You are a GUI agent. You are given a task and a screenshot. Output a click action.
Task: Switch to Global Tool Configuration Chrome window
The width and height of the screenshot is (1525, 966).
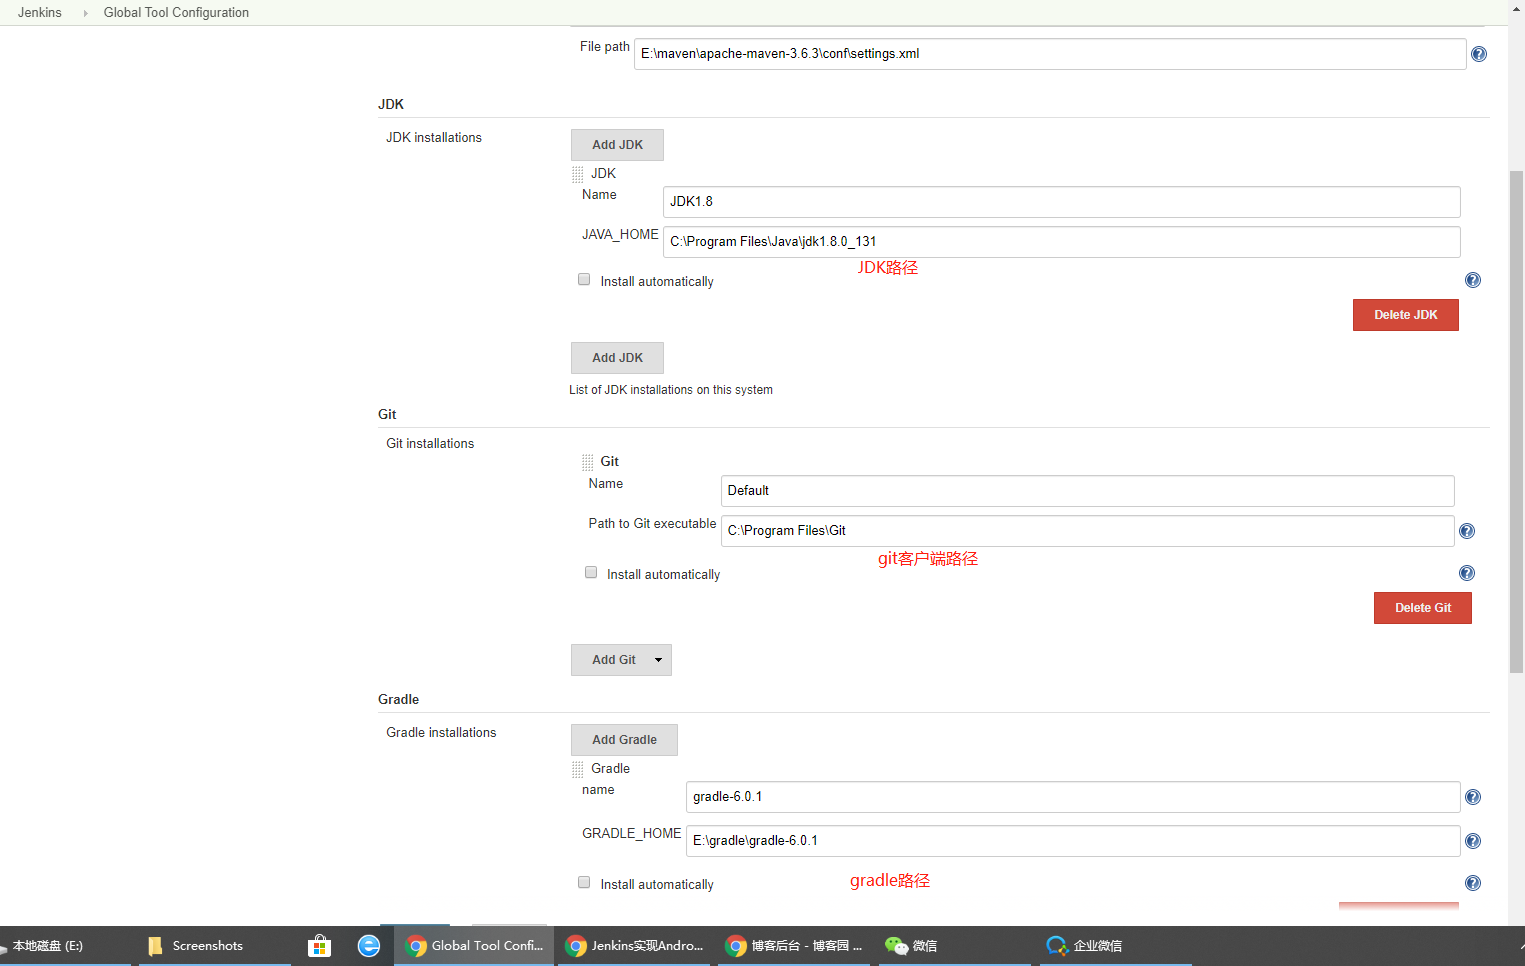tap(474, 945)
